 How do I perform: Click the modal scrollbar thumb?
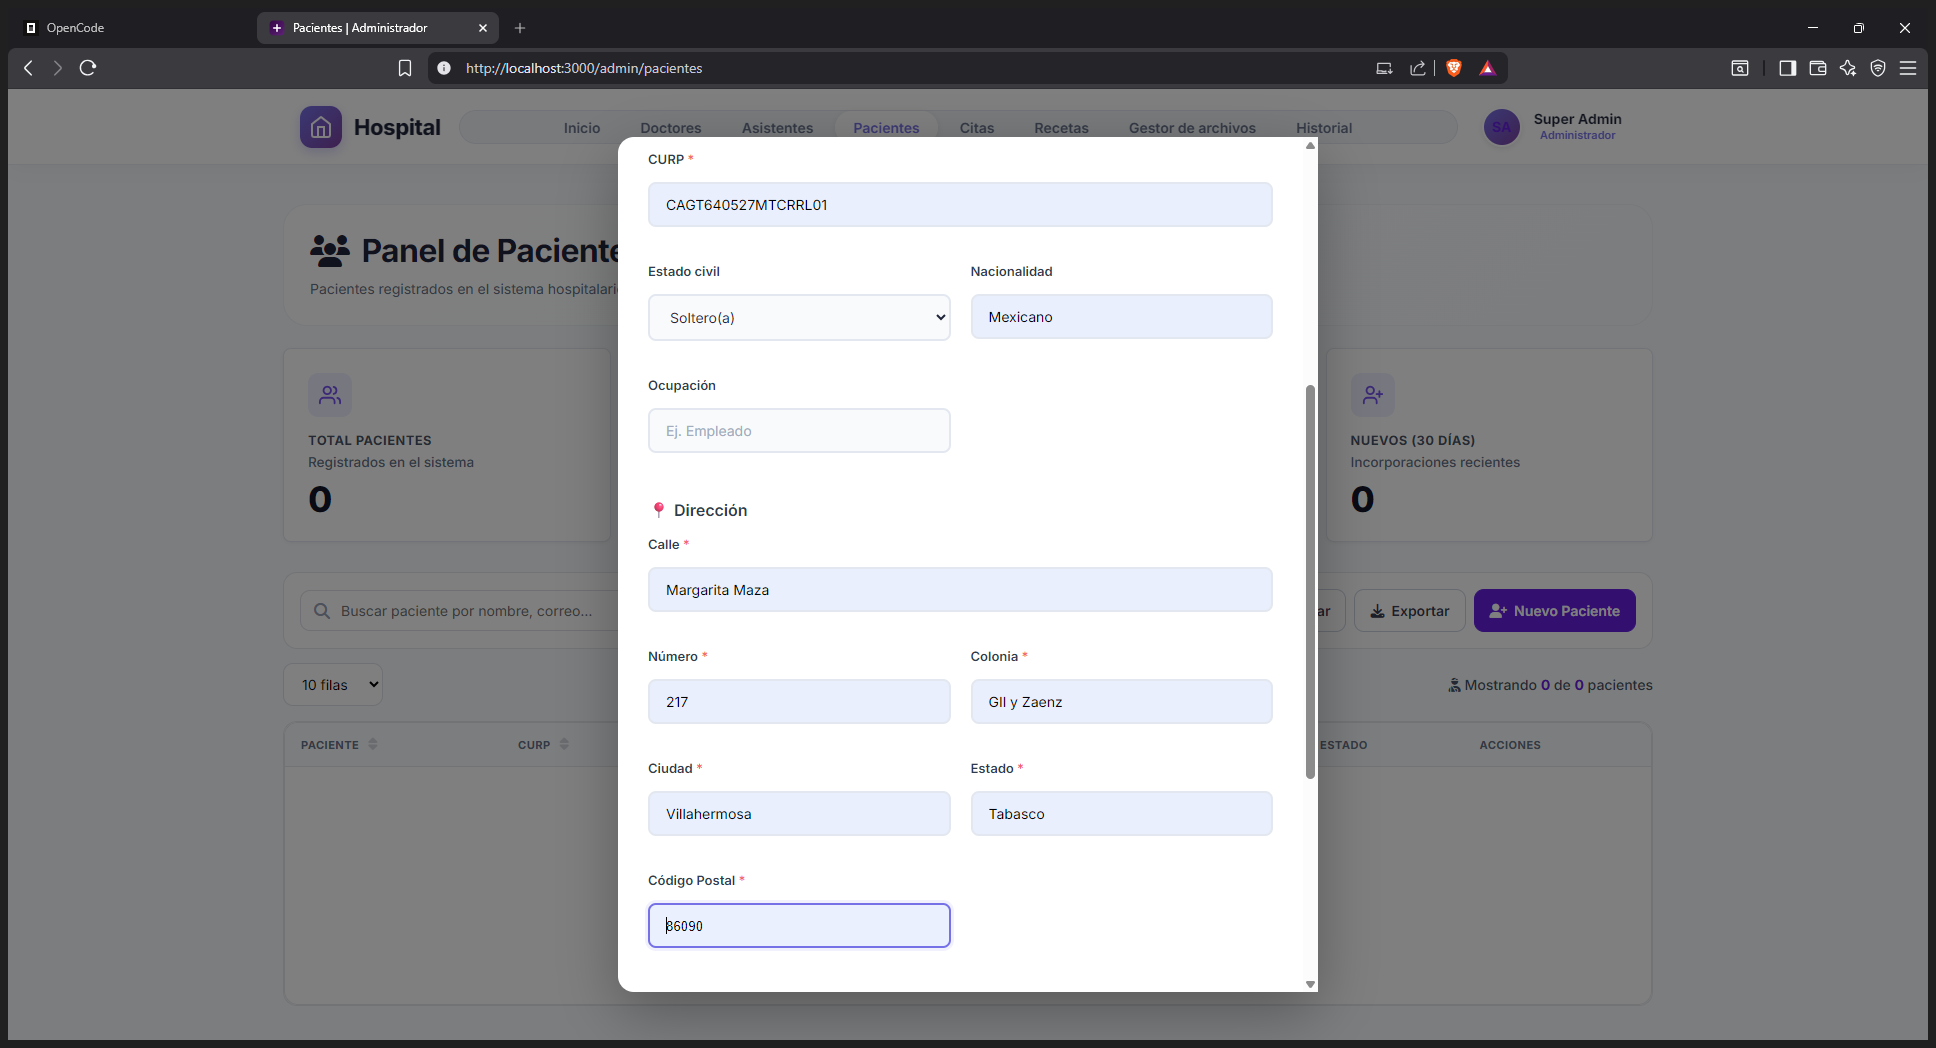coord(1310,582)
